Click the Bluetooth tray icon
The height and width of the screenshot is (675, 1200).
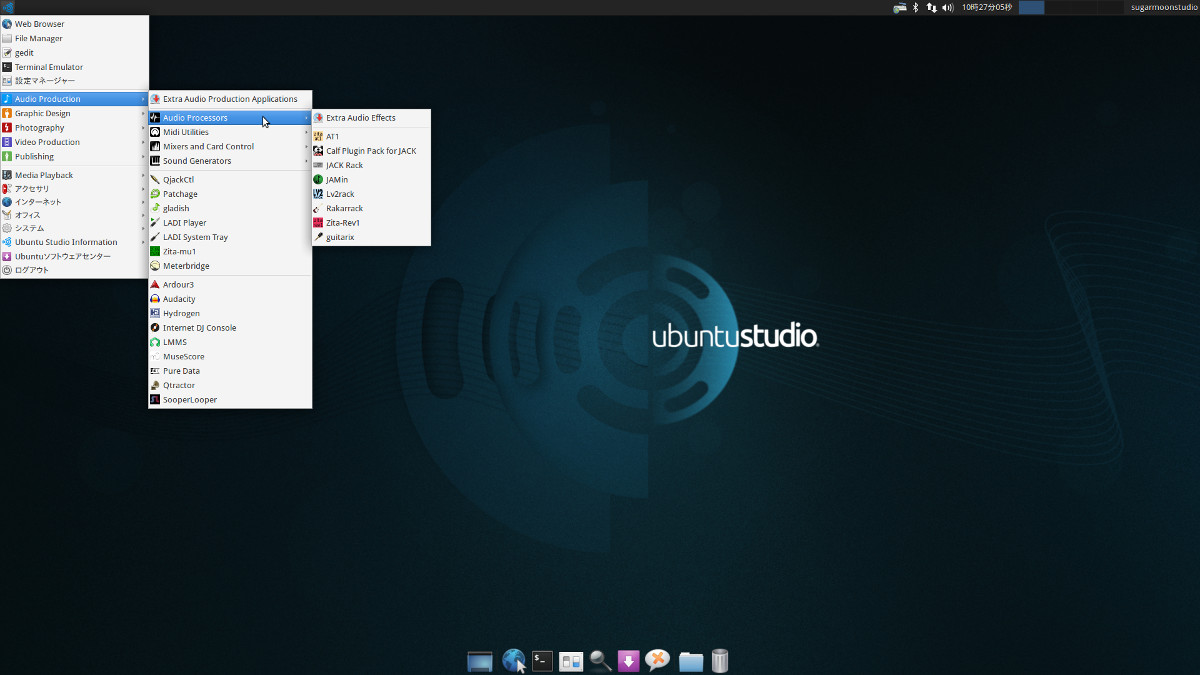[916, 7]
